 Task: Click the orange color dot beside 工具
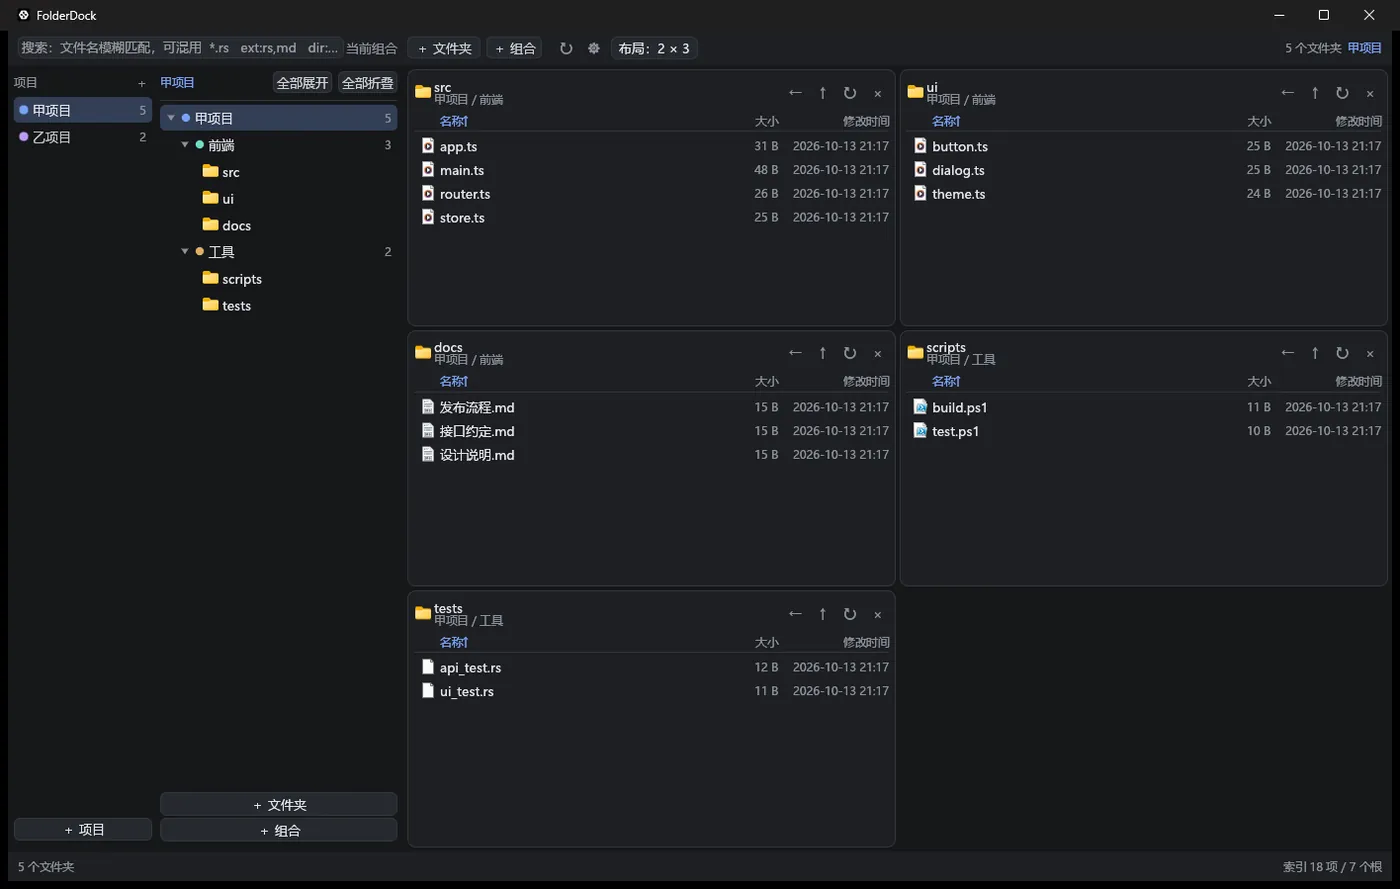pos(200,252)
